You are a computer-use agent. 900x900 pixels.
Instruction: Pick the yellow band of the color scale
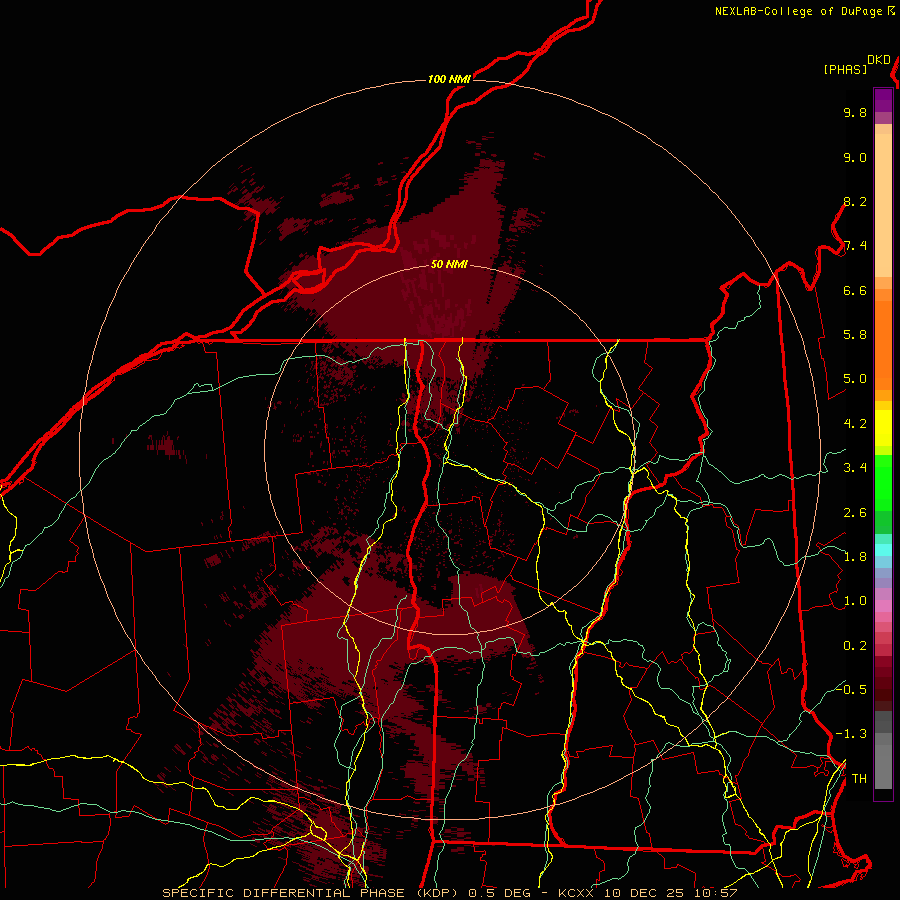click(x=883, y=428)
